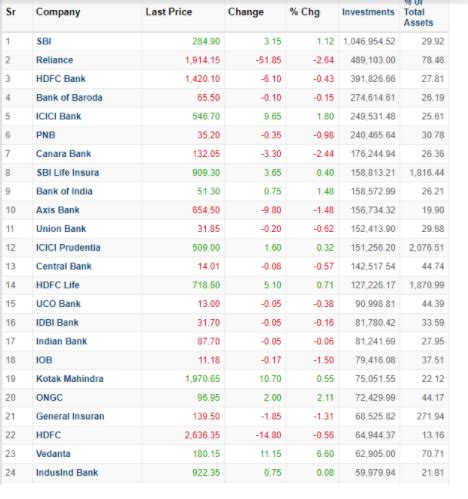This screenshot has height=499, width=468.
Task: Select ICICI Prudentia total assets 2,076.51
Action: pyautogui.click(x=427, y=248)
